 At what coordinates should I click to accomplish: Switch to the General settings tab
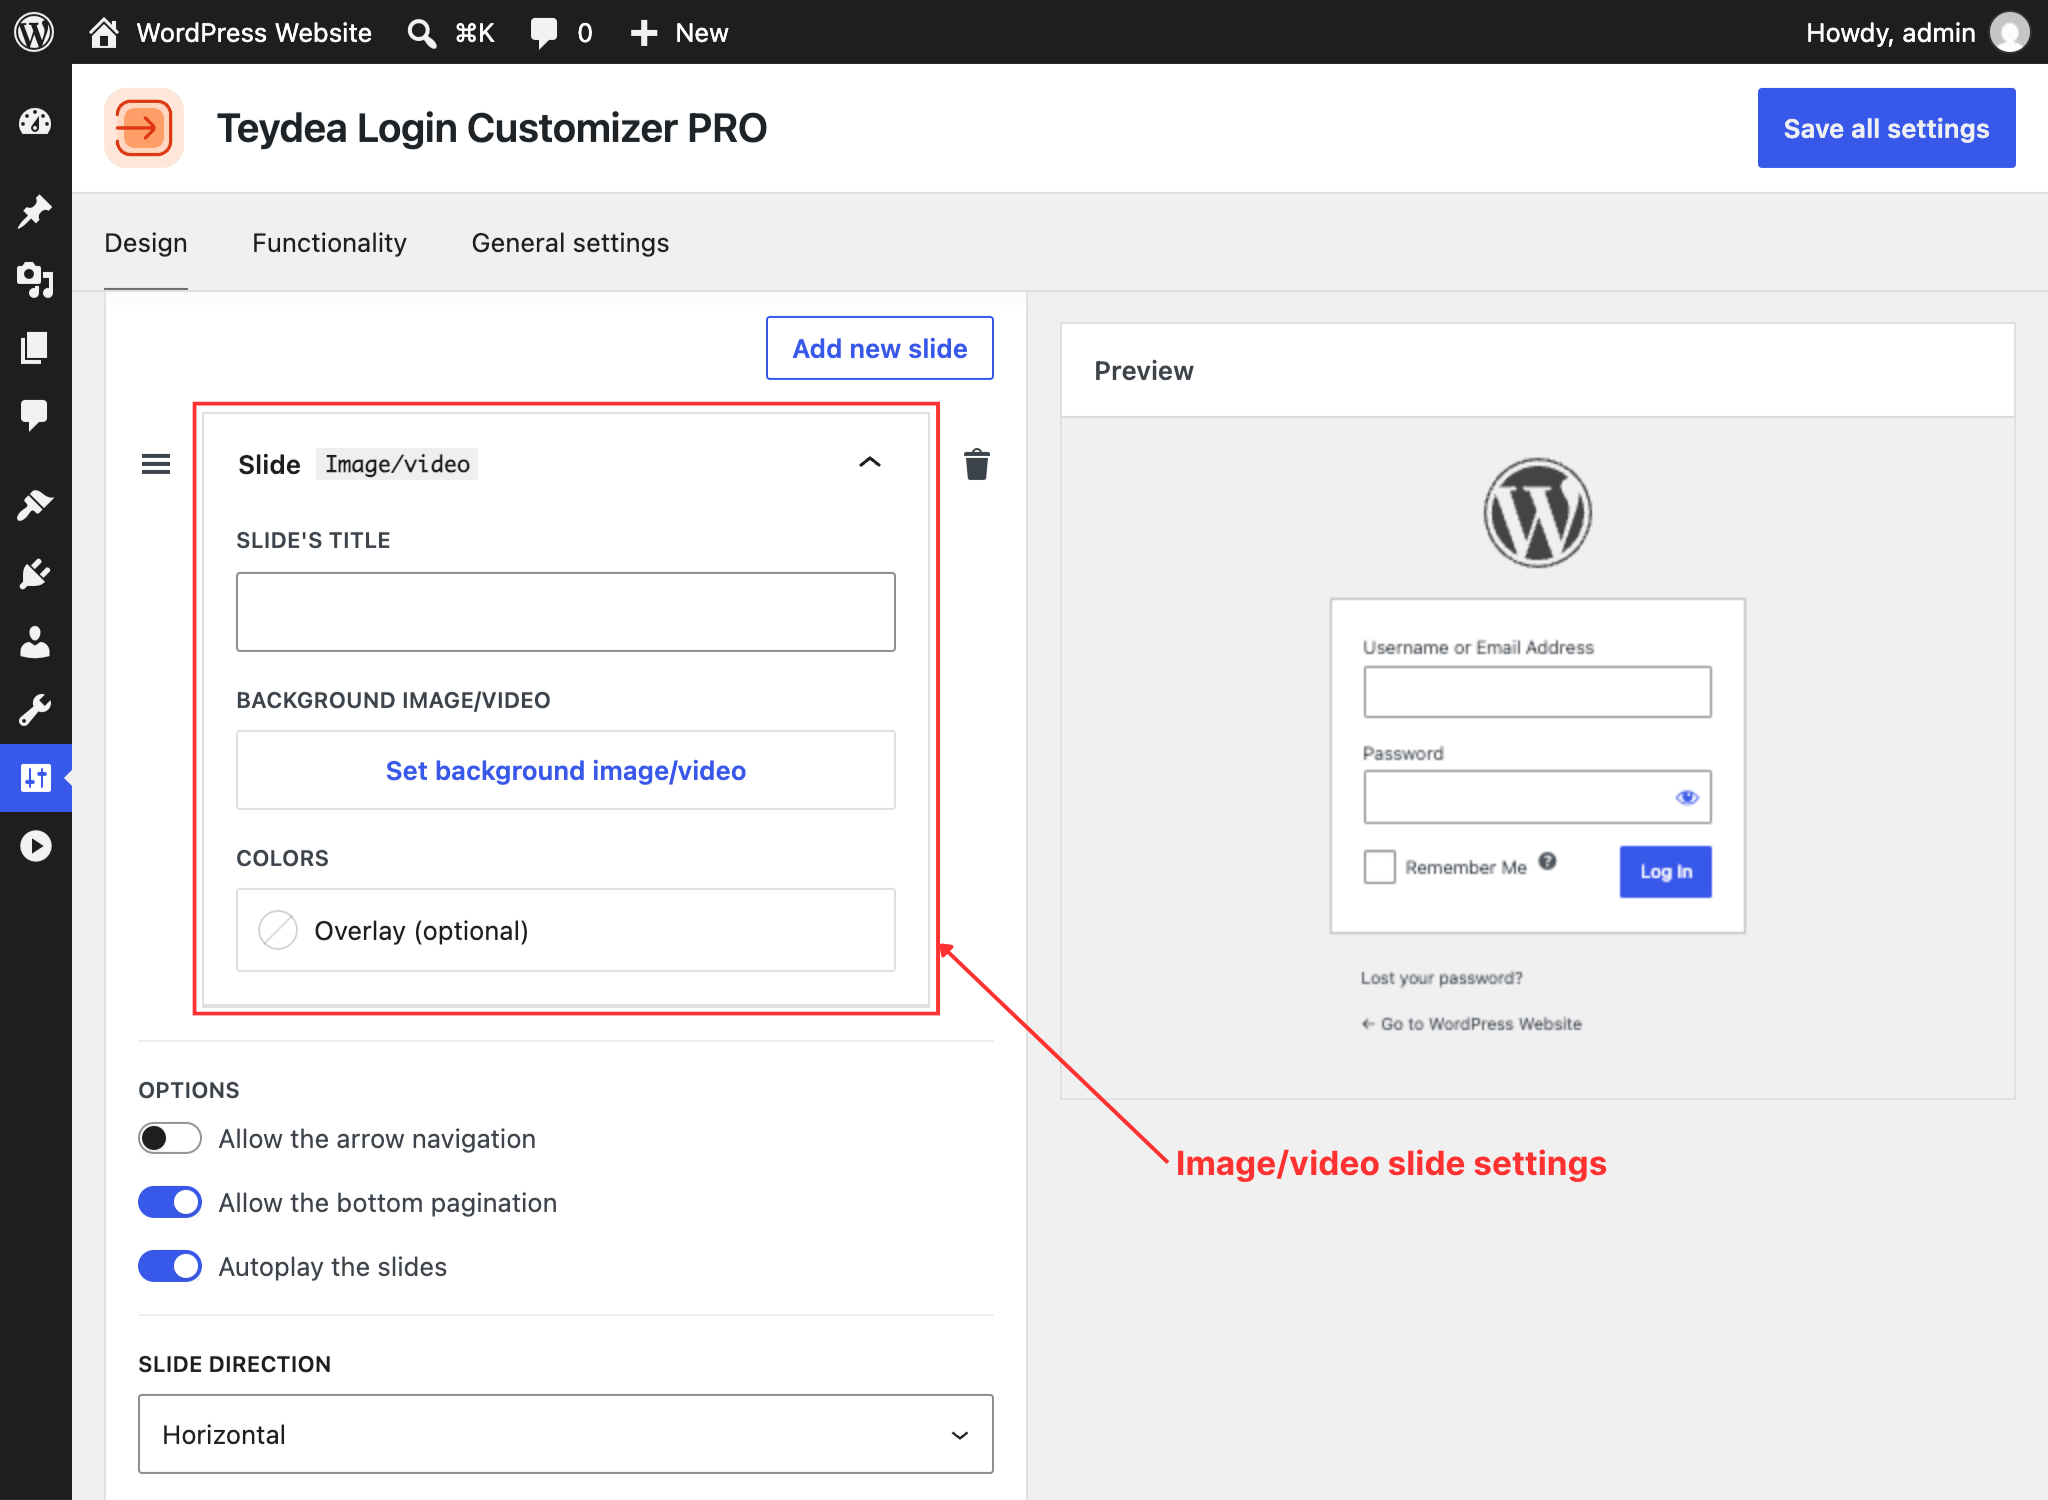click(x=570, y=243)
